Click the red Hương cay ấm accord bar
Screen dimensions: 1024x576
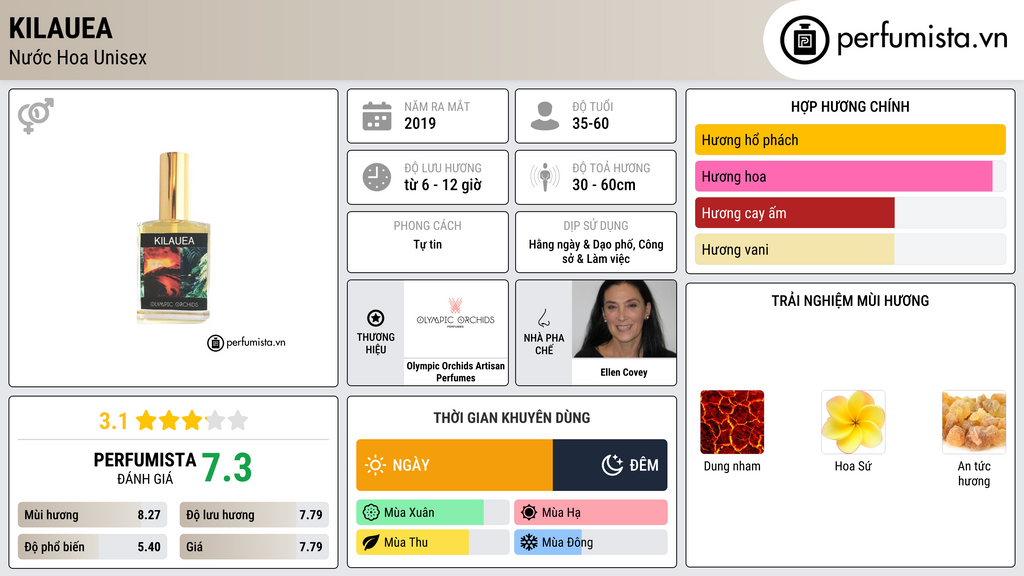(x=850, y=213)
